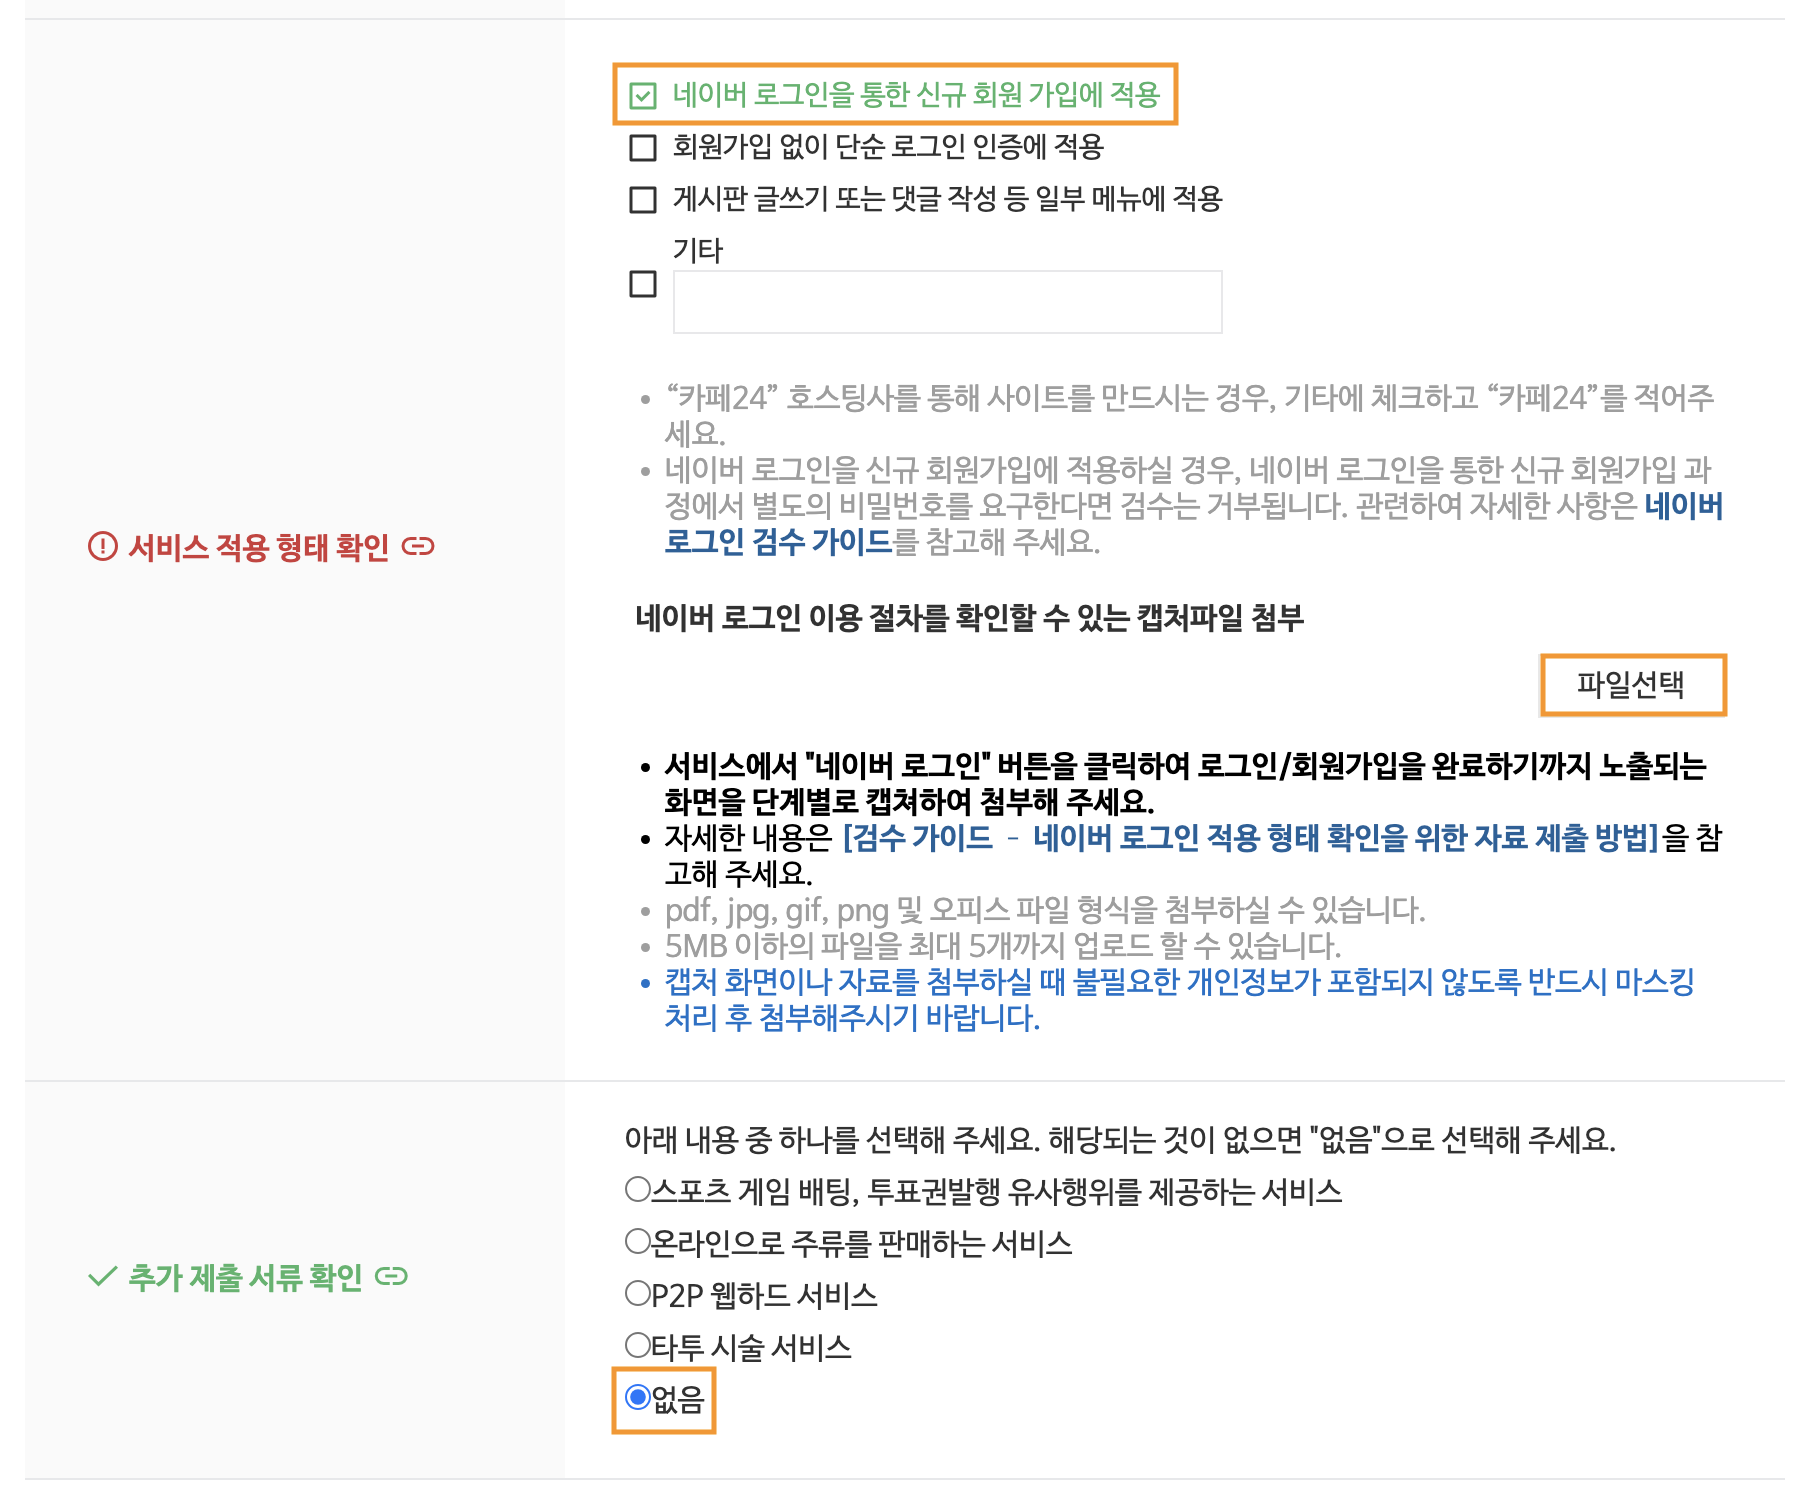Uncheck 네이버 로그인을 통한 신규 회원 가입에 적용
This screenshot has height=1506, width=1808.
[x=643, y=95]
